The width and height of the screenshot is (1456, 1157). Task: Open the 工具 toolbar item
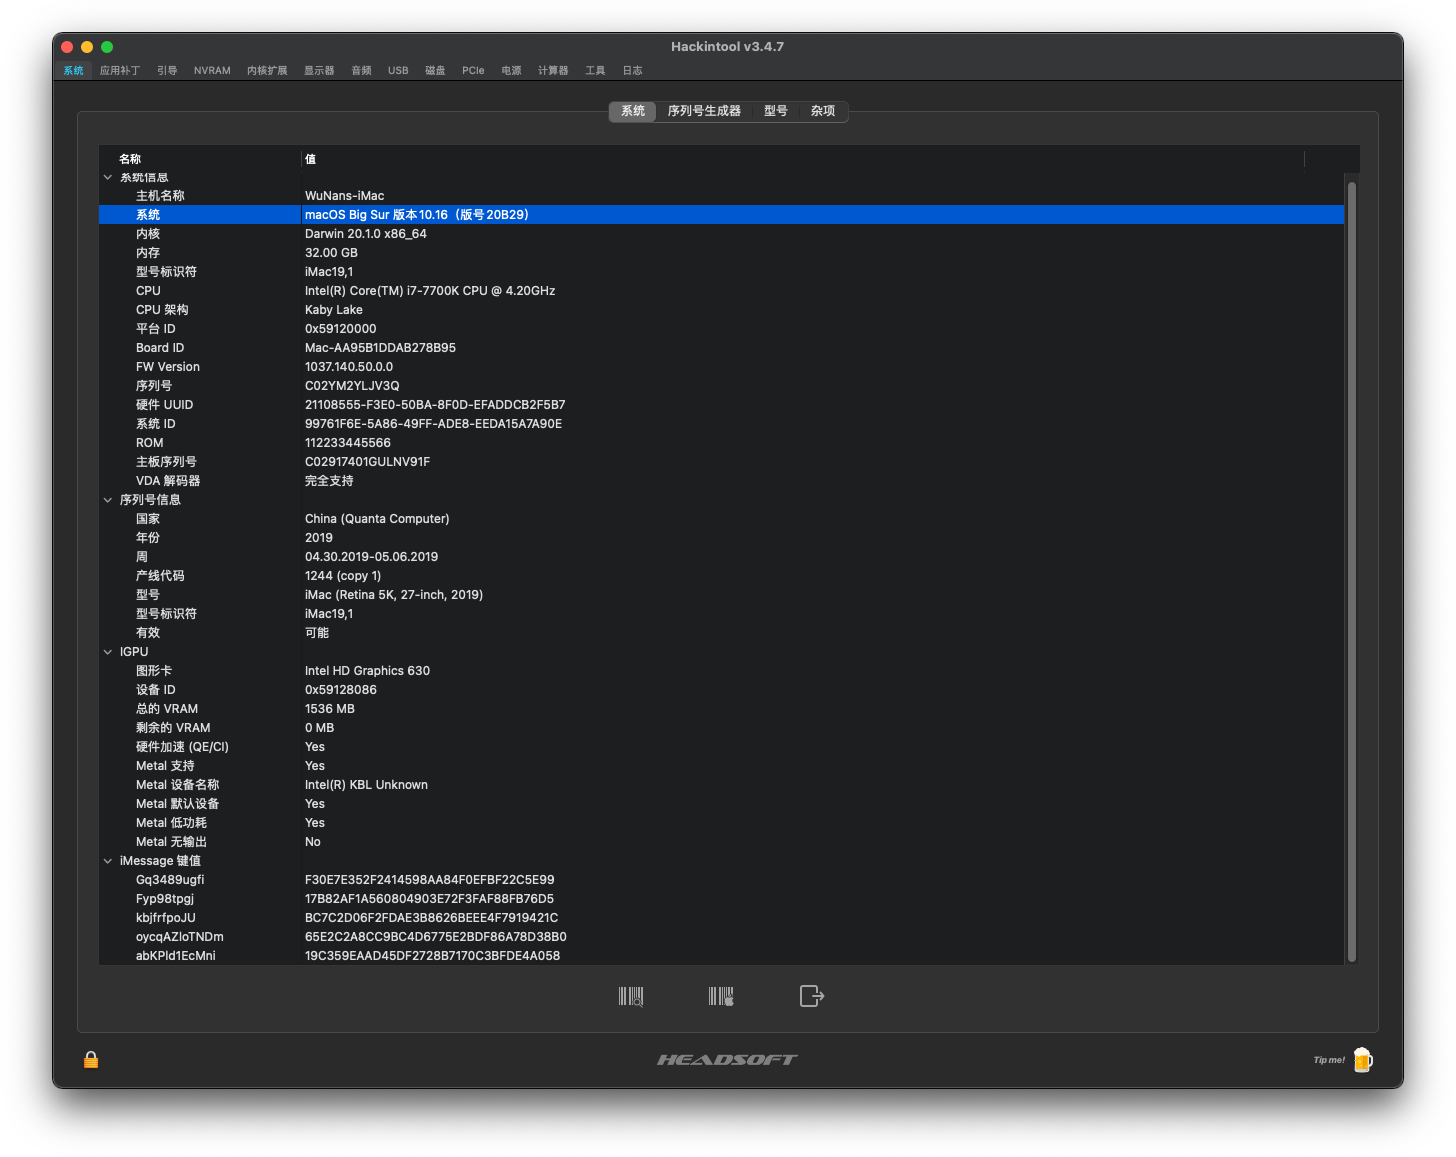click(595, 71)
